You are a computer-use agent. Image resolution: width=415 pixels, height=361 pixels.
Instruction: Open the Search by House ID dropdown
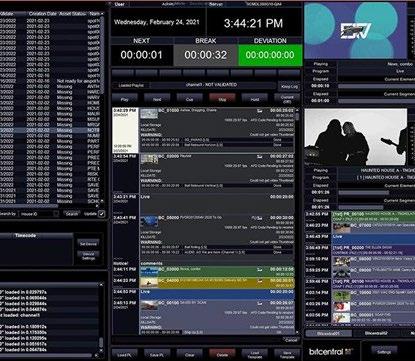click(39, 214)
